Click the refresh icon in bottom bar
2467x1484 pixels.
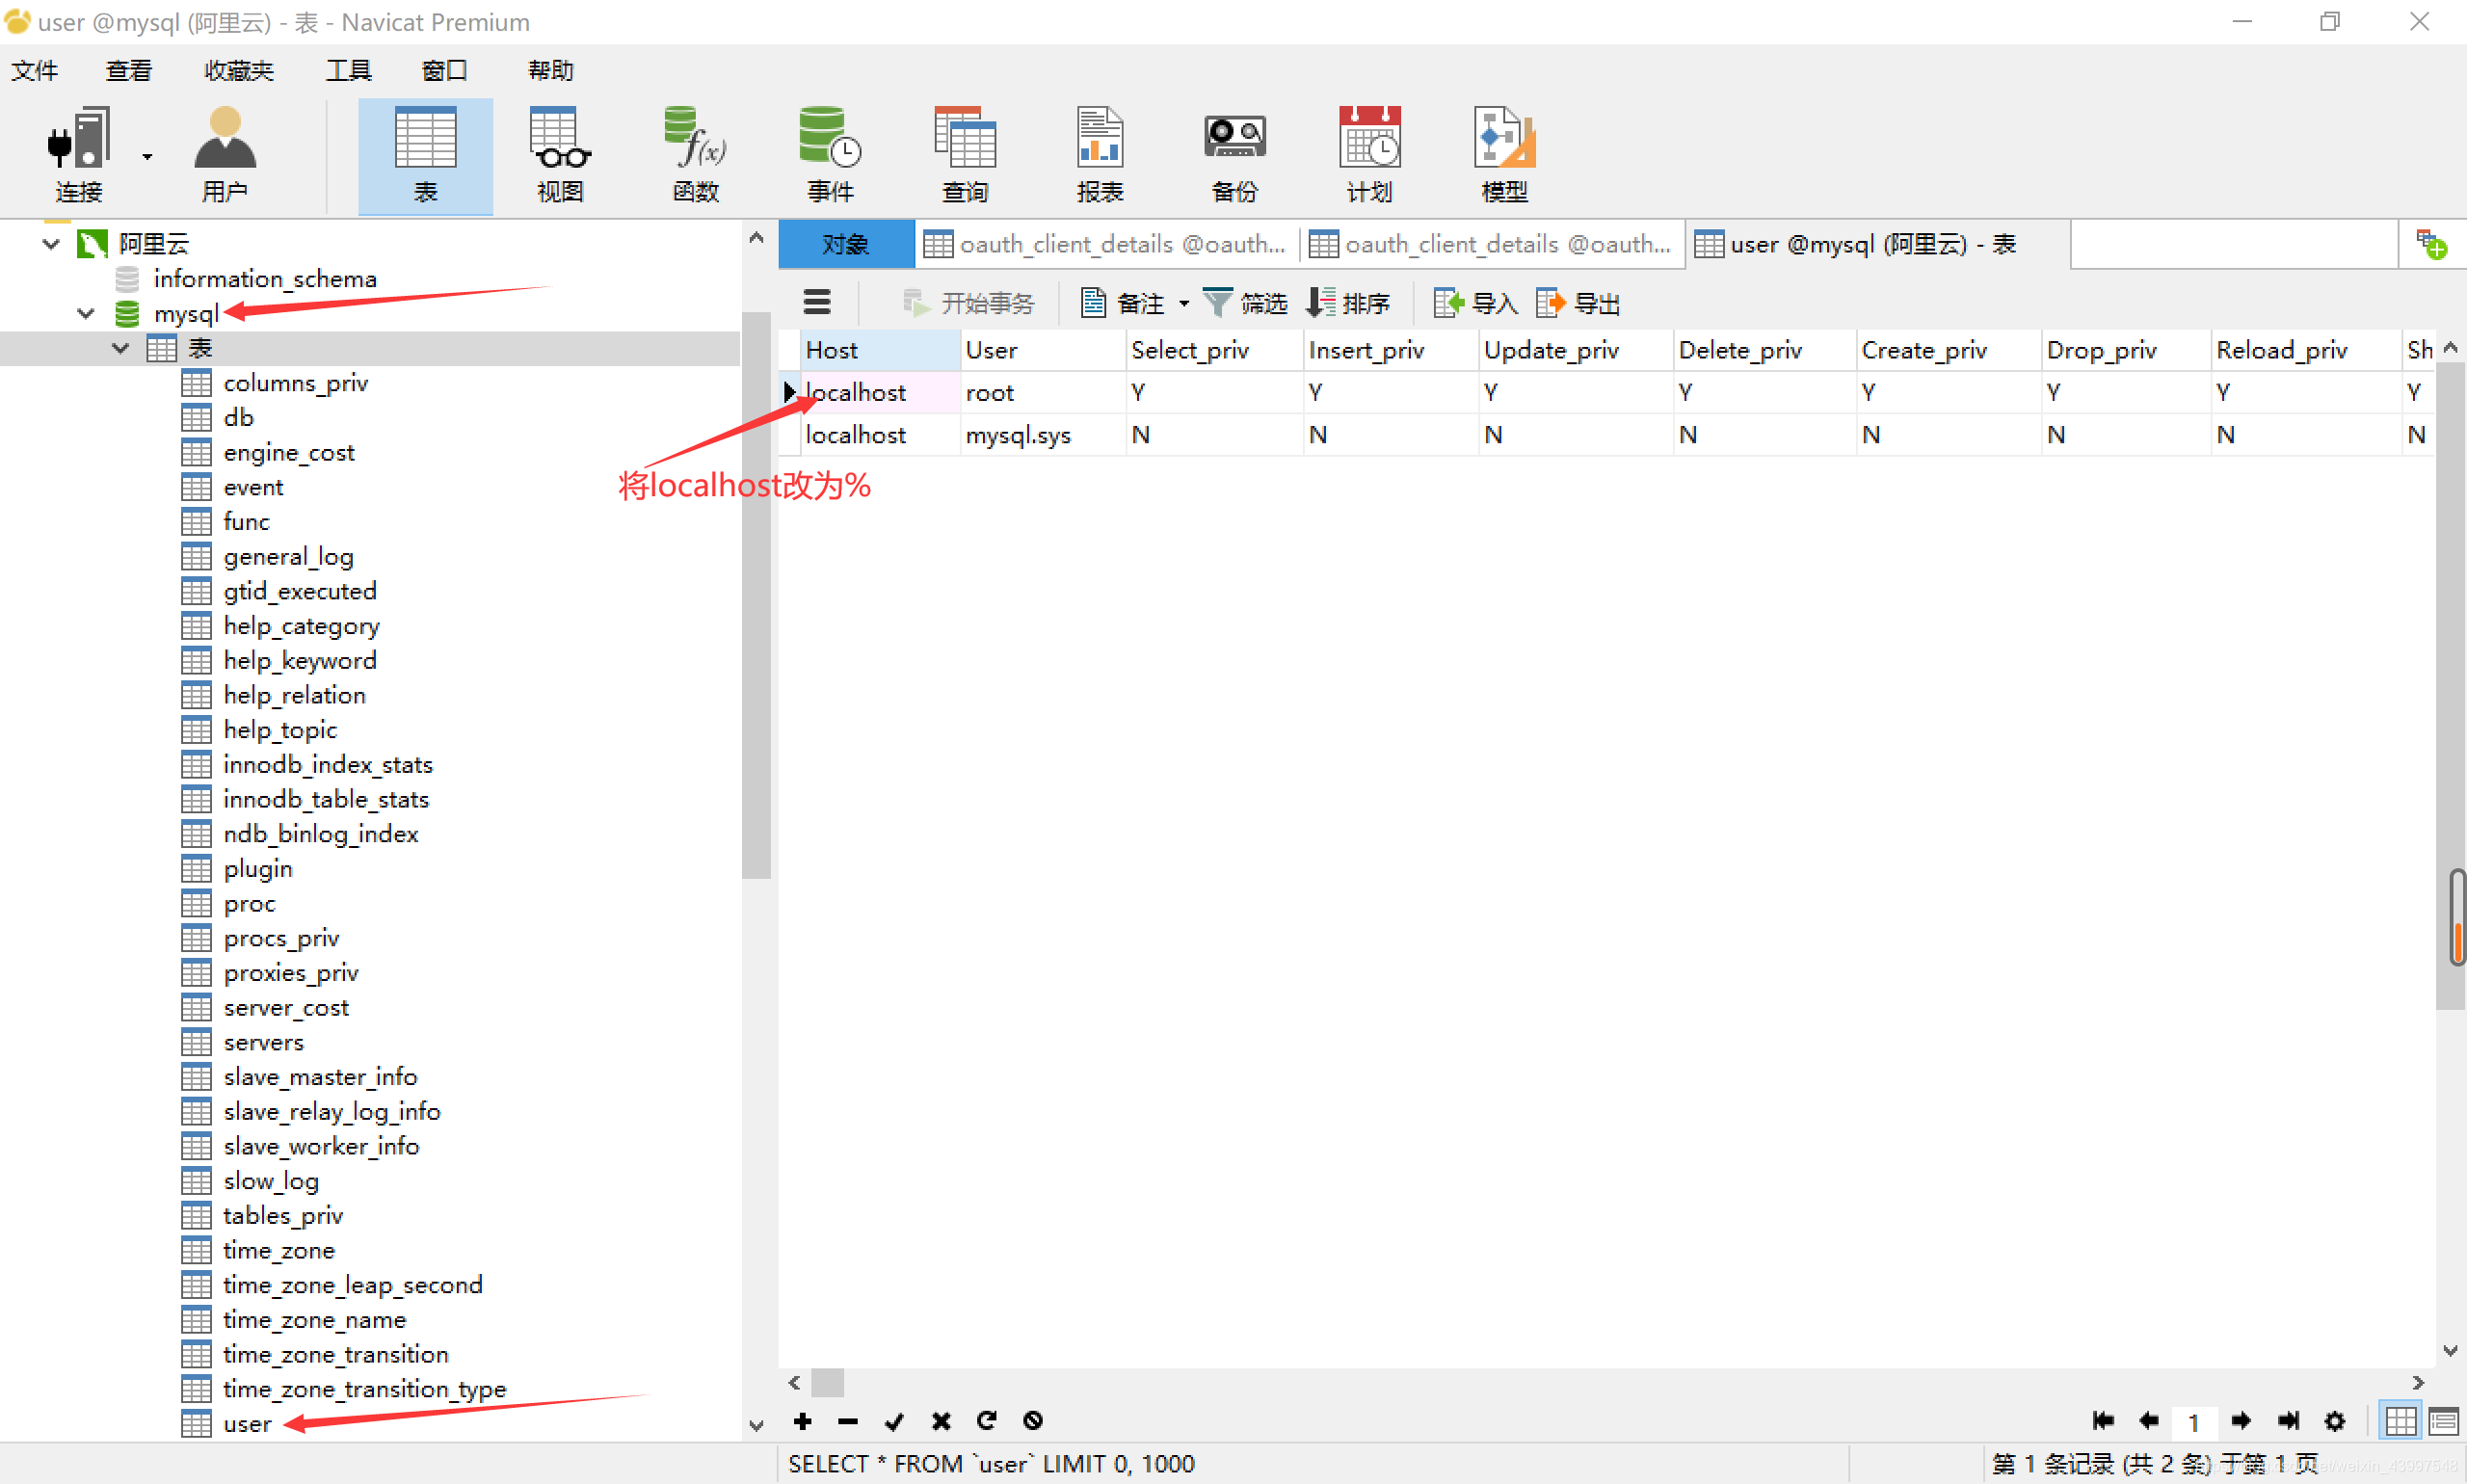[x=987, y=1421]
